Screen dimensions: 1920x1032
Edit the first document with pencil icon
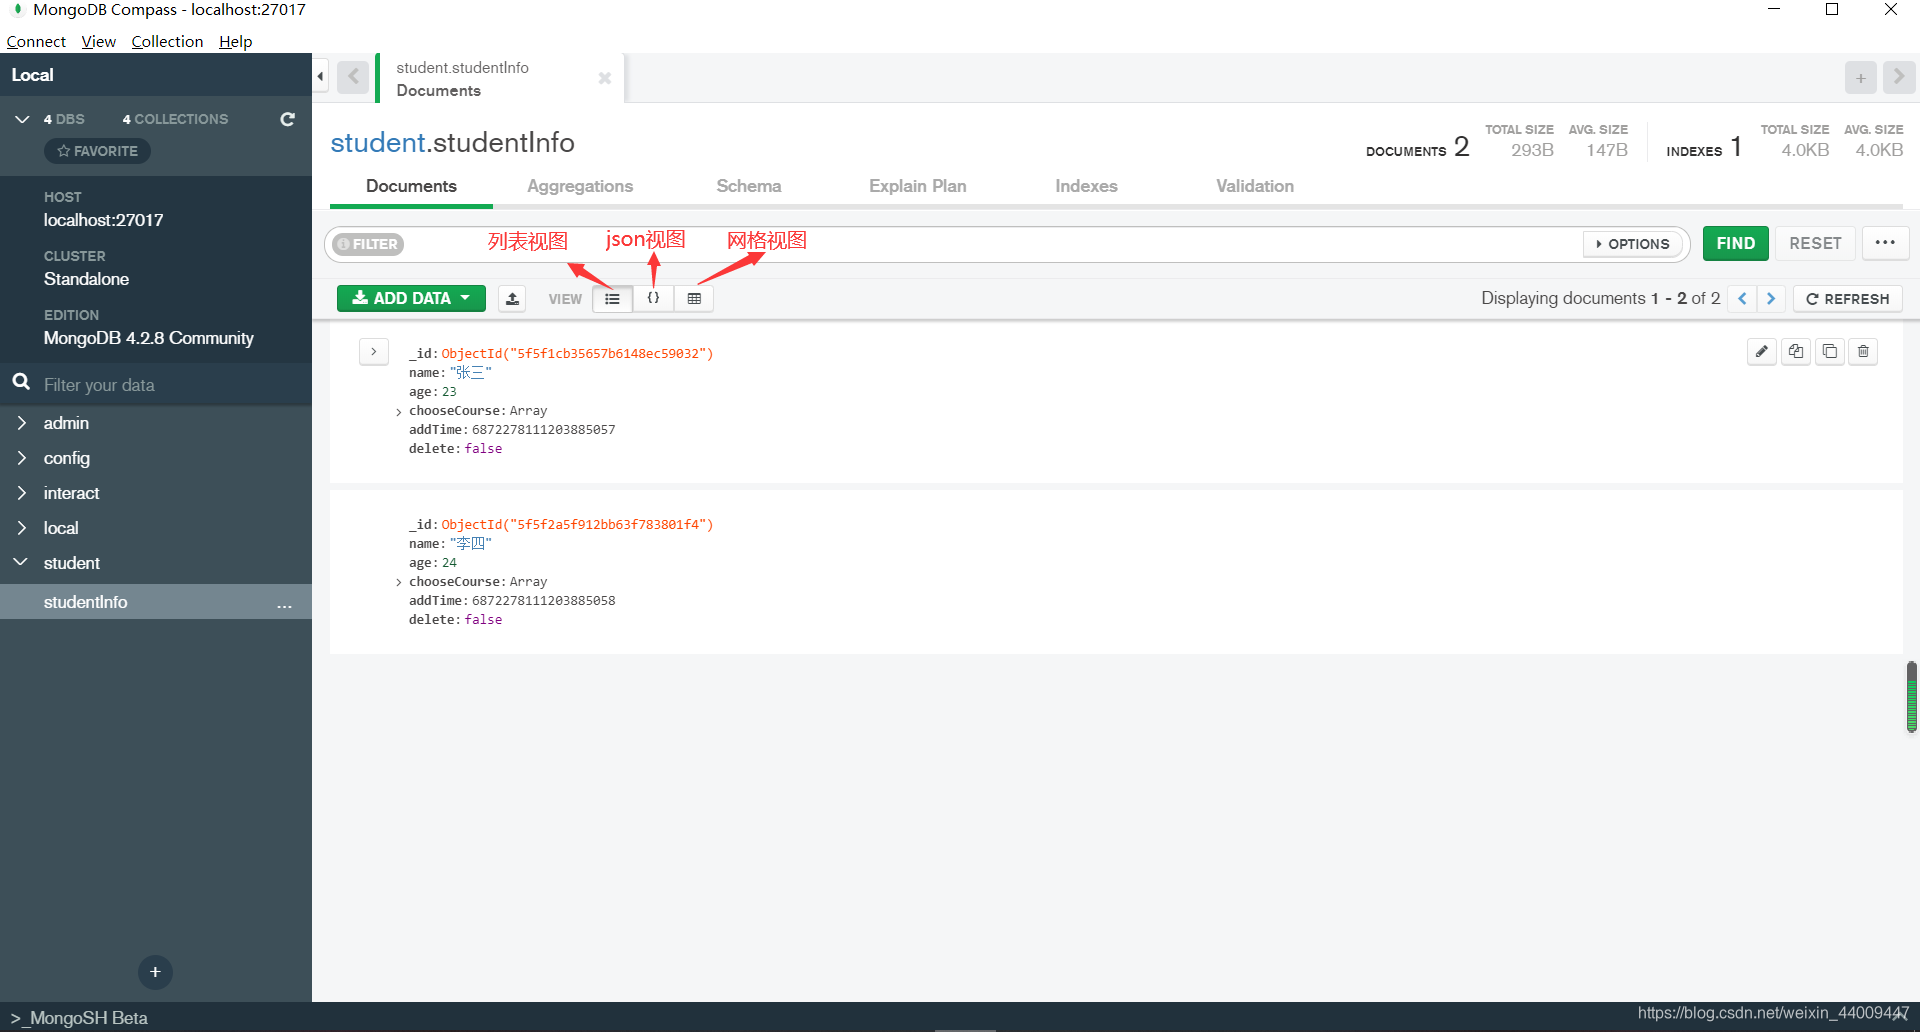(x=1762, y=351)
